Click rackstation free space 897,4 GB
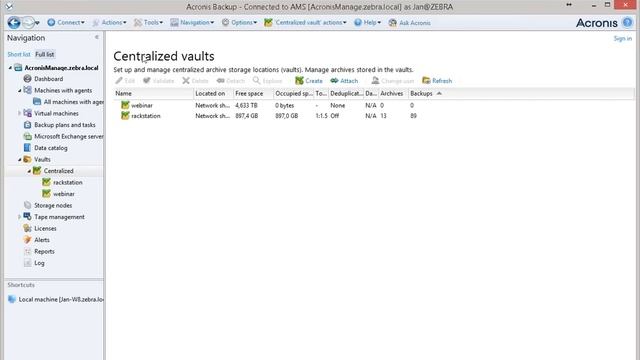 (x=247, y=116)
